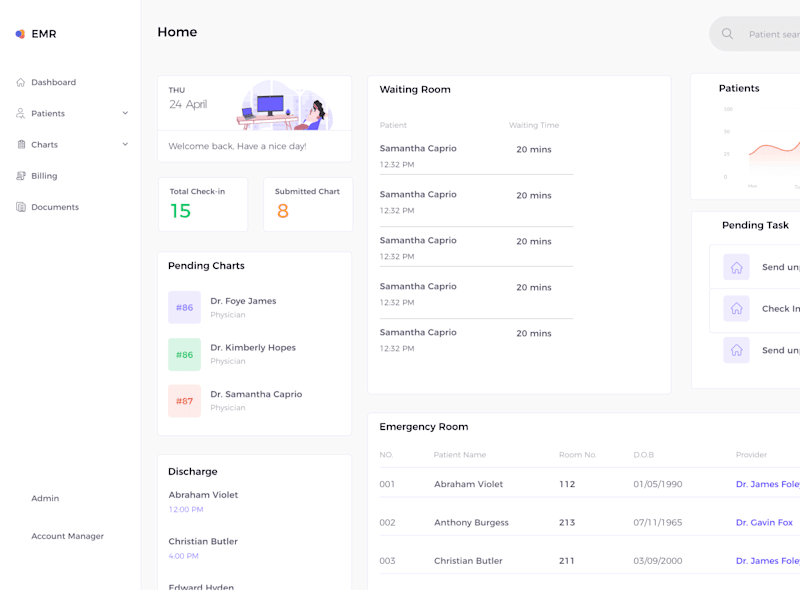Click the EMR logo icon
This screenshot has width=800, height=600.
pyautogui.click(x=20, y=34)
